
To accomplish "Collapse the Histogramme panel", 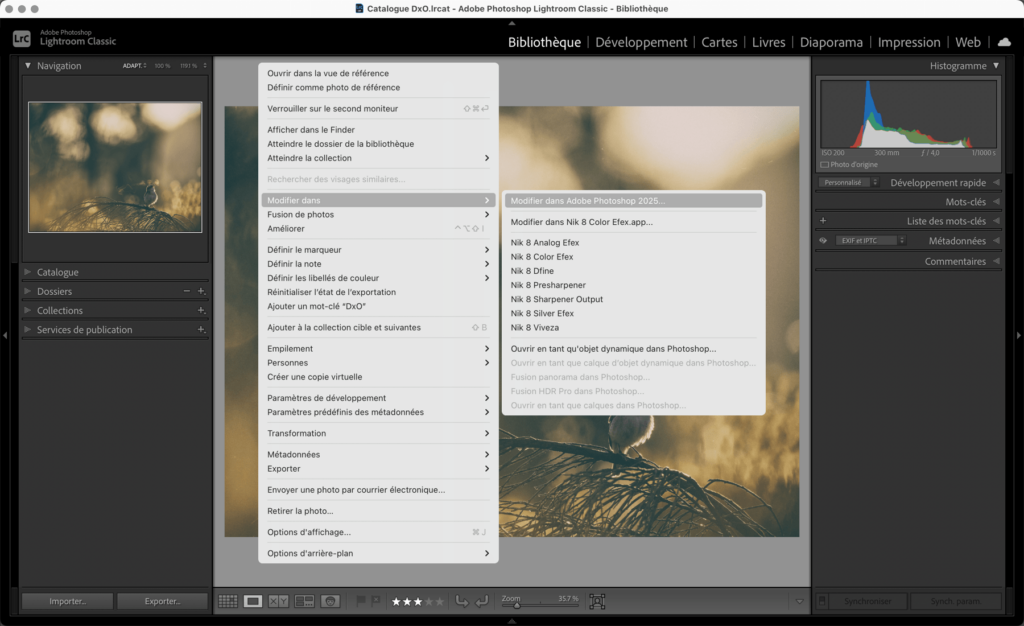I will pyautogui.click(x=996, y=65).
